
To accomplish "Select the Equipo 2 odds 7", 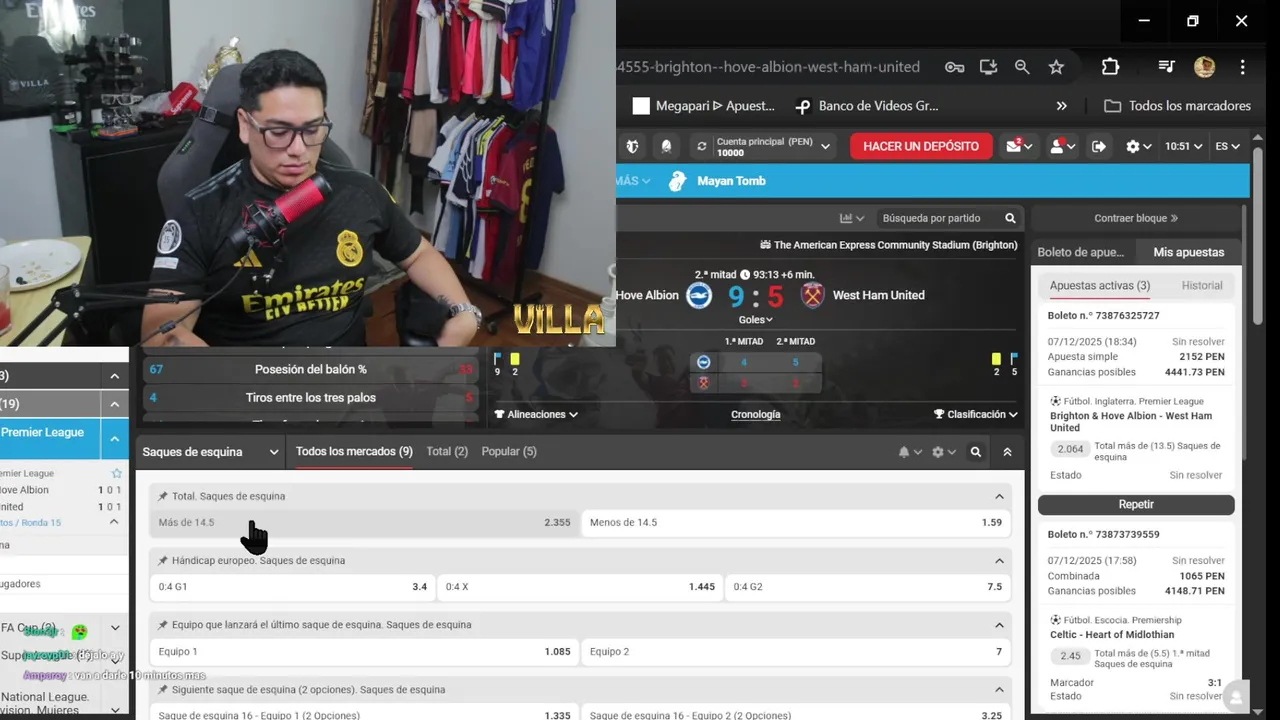I will pyautogui.click(x=796, y=652).
